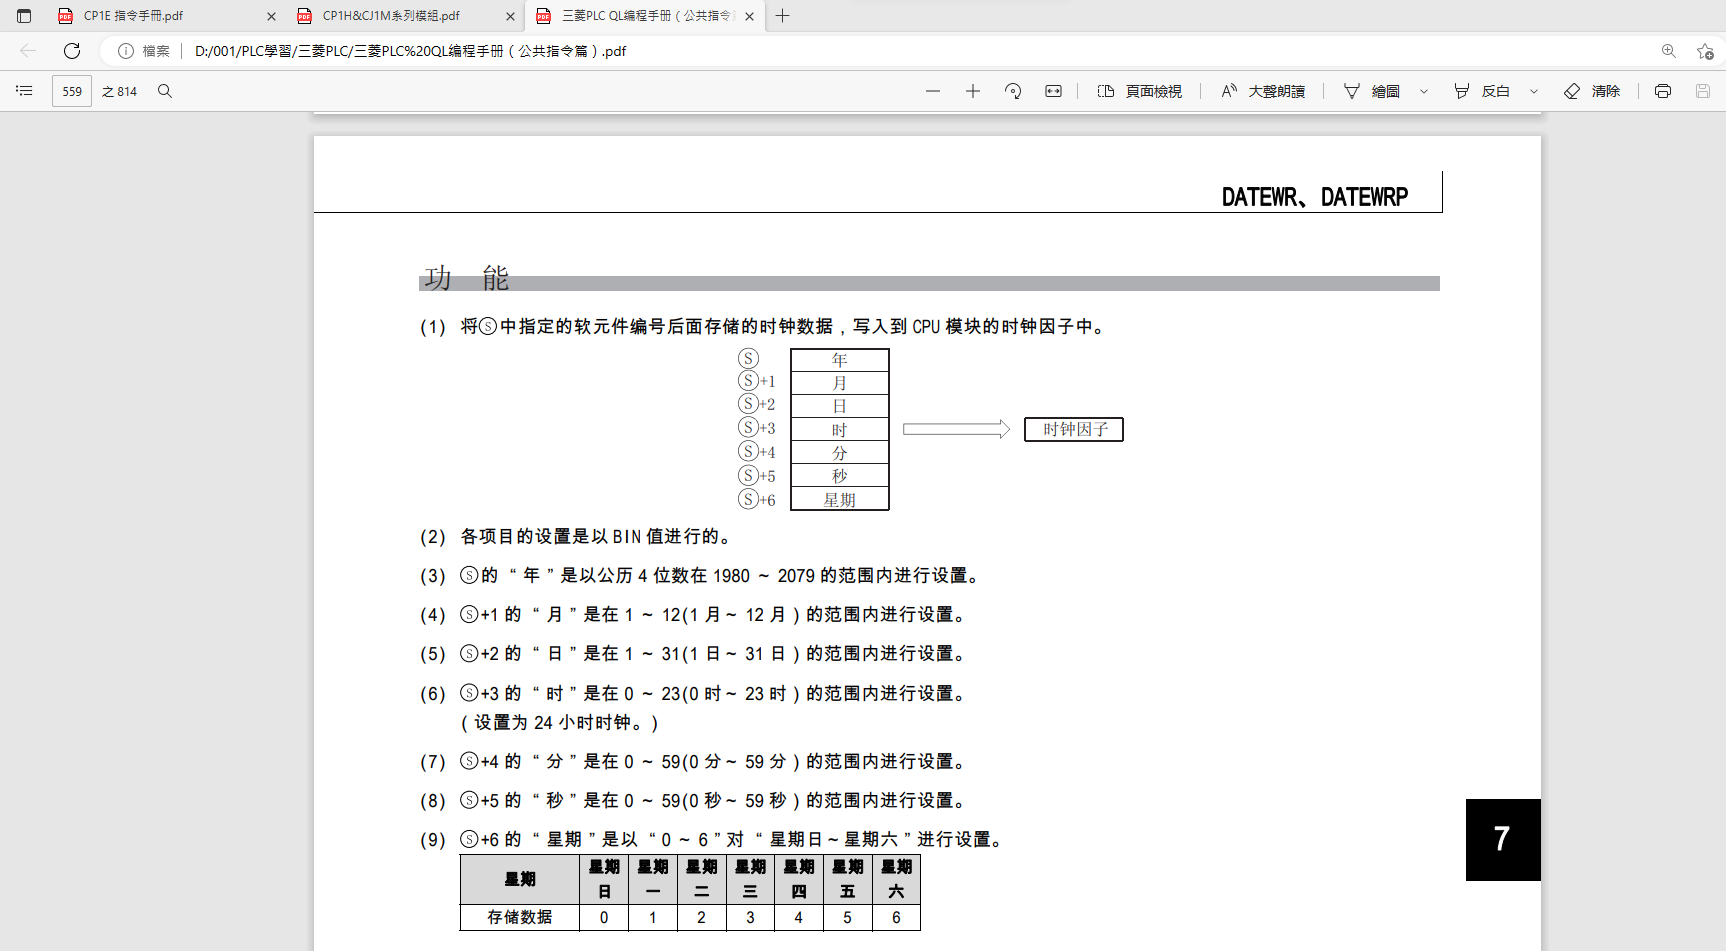1726x951 pixels.
Task: Open the 頁面檢視 page view menu
Action: [x=1140, y=91]
